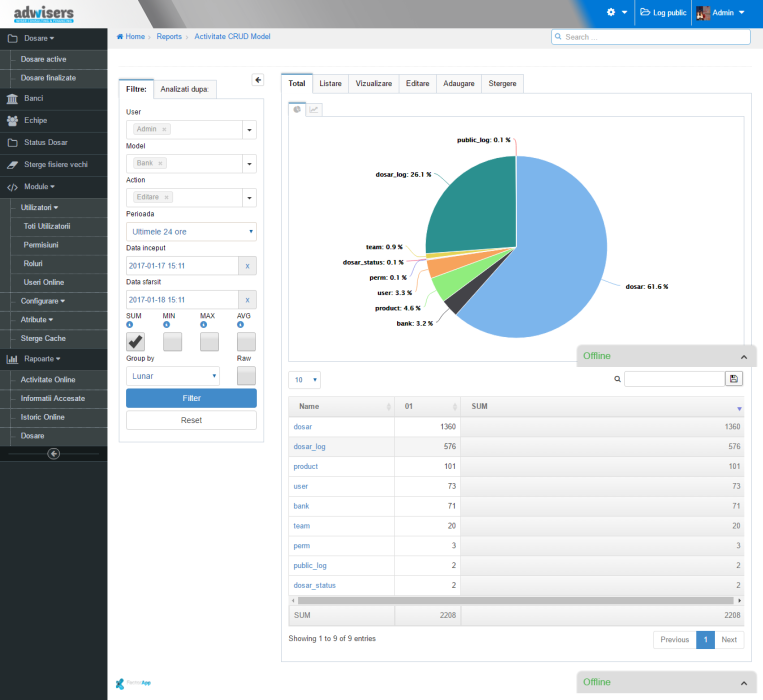Click Sterge fisiere vechi eraser item
This screenshot has height=700, width=763.
pyautogui.click(x=54, y=164)
